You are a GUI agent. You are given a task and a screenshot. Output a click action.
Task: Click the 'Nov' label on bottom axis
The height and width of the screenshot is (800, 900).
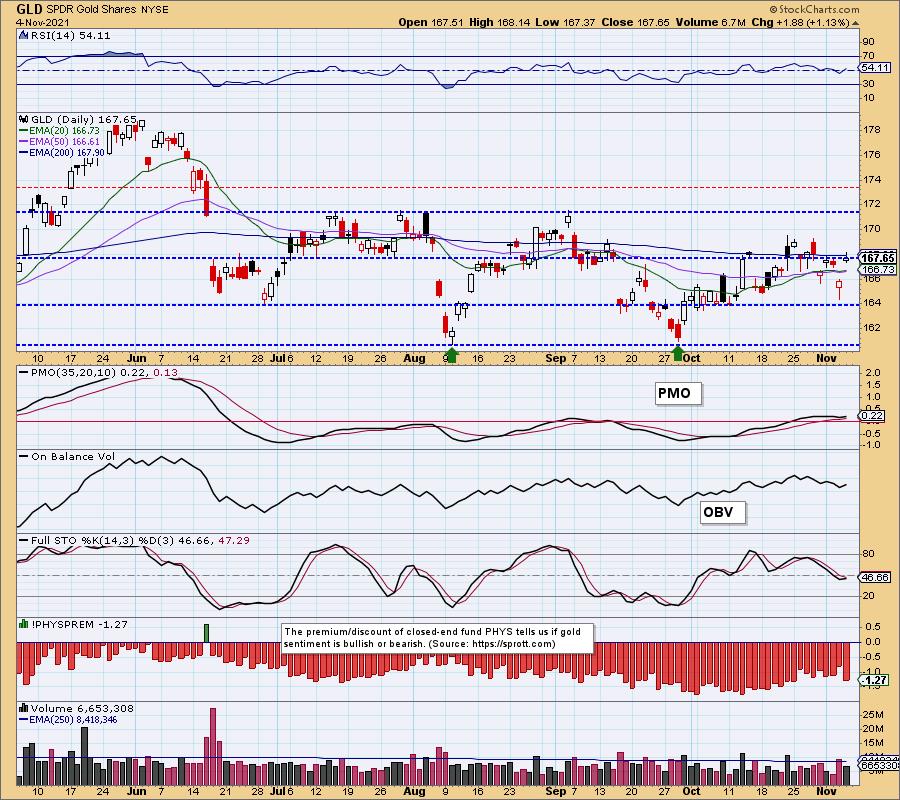[826, 791]
